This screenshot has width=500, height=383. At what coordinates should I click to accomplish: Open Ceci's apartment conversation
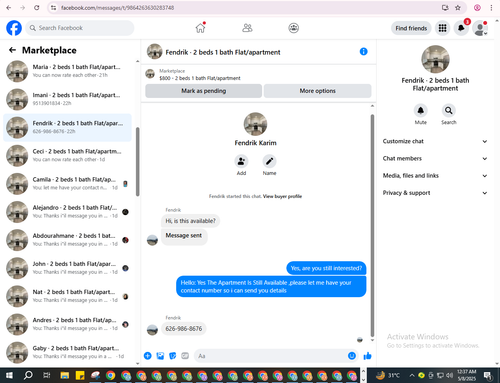pyautogui.click(x=68, y=156)
